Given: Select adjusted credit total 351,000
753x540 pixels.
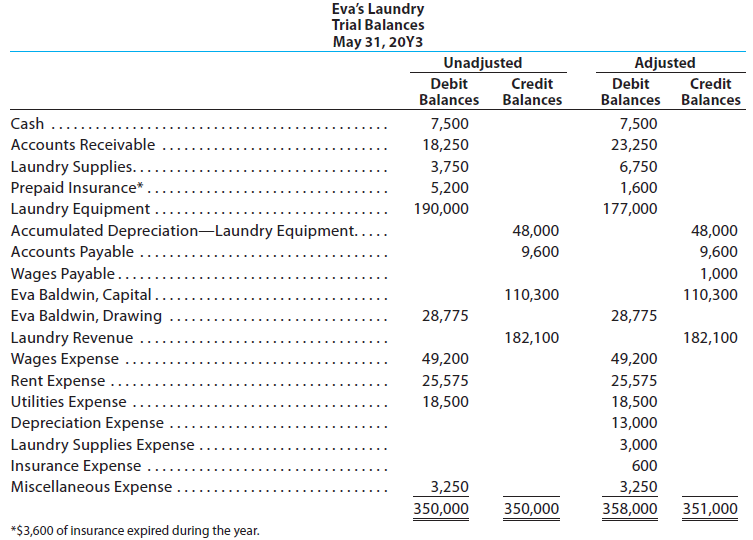Looking at the screenshot, I should [x=710, y=509].
